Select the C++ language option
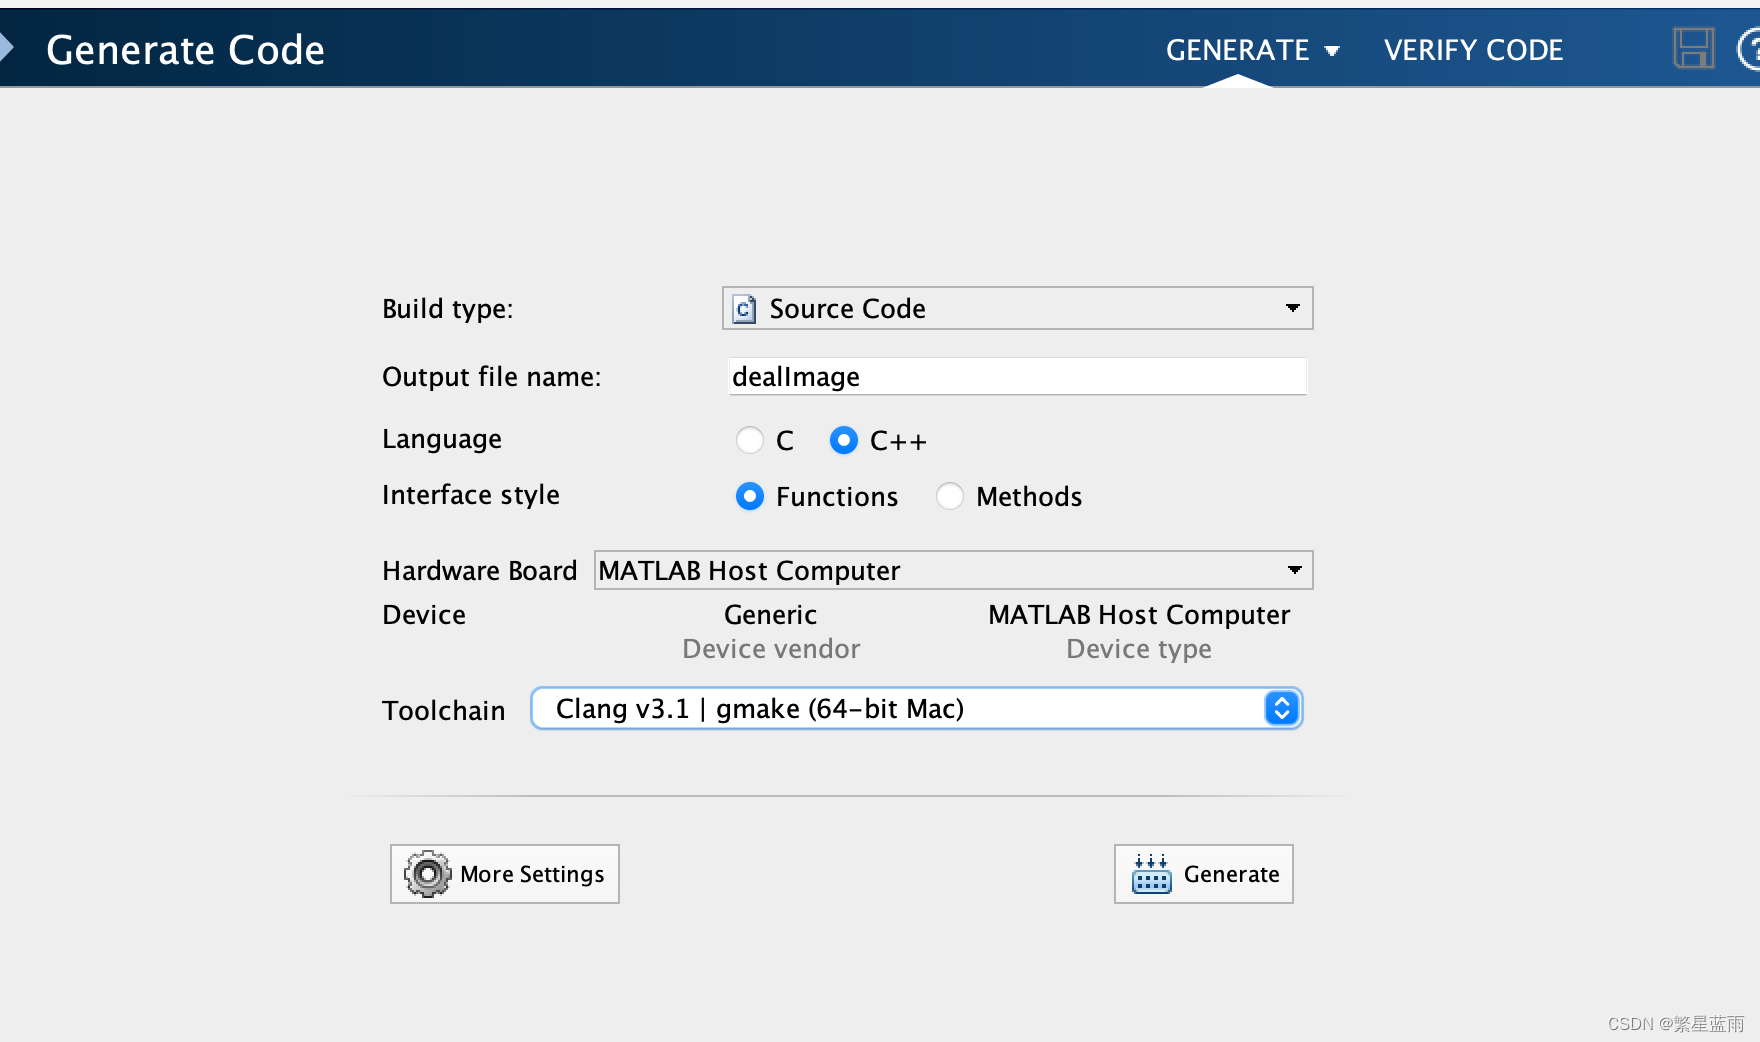 coord(844,440)
